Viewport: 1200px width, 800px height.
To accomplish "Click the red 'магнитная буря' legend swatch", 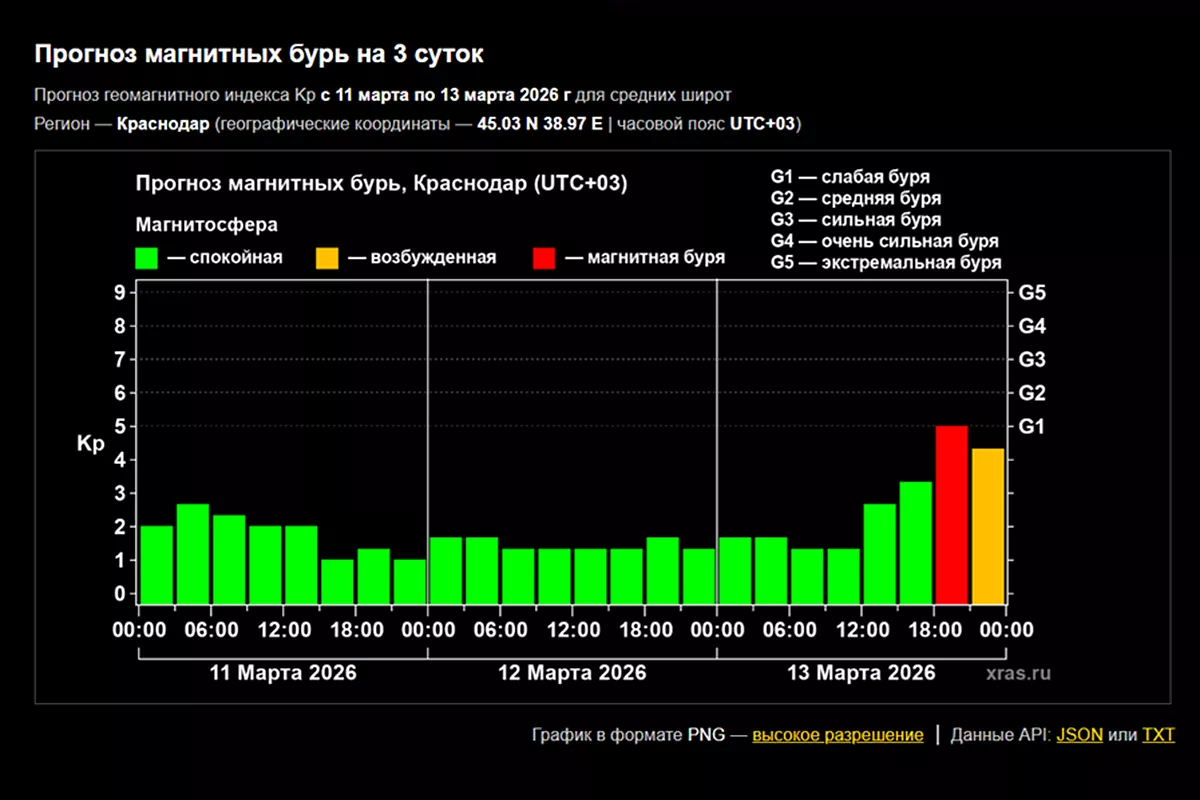I will coord(545,258).
